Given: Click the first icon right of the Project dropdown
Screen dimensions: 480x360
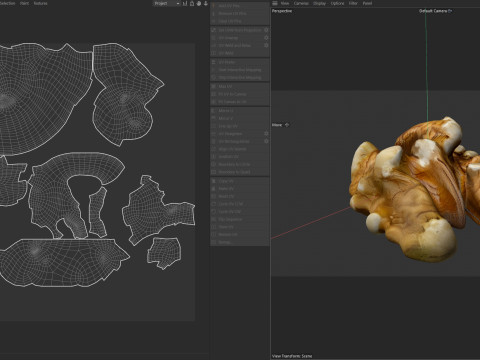Looking at the screenshot, I should [x=185, y=3].
